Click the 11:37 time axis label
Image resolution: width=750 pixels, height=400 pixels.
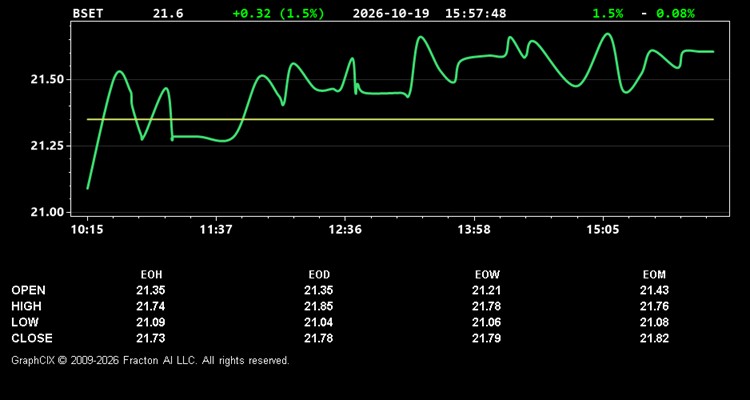[x=216, y=230]
